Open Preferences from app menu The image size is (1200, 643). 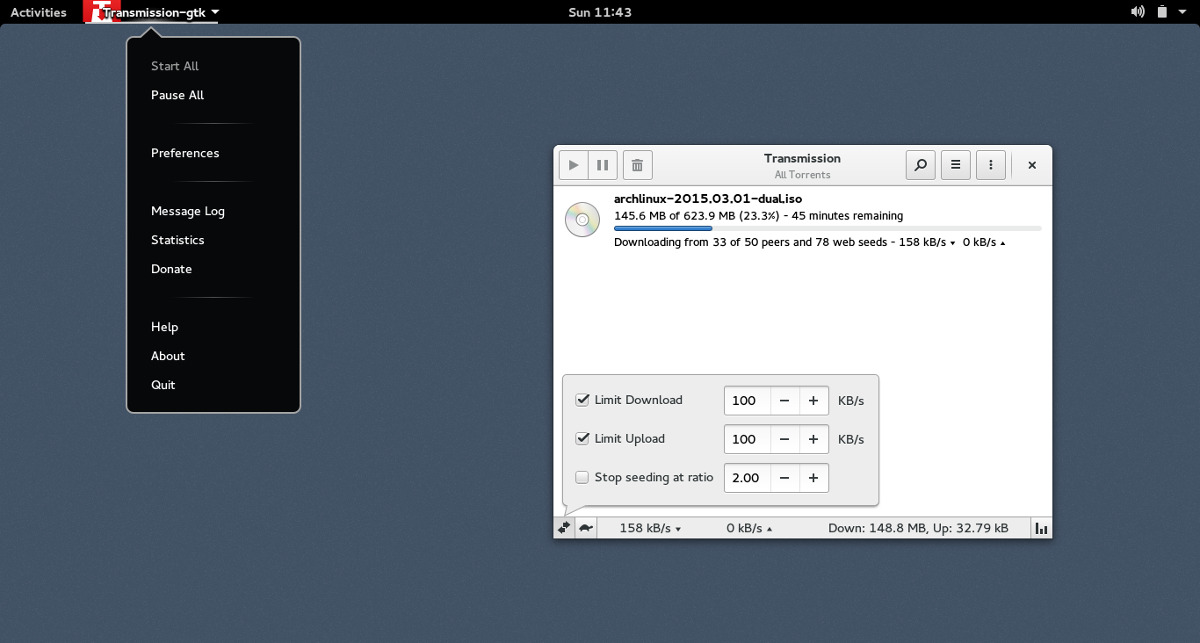coord(185,153)
